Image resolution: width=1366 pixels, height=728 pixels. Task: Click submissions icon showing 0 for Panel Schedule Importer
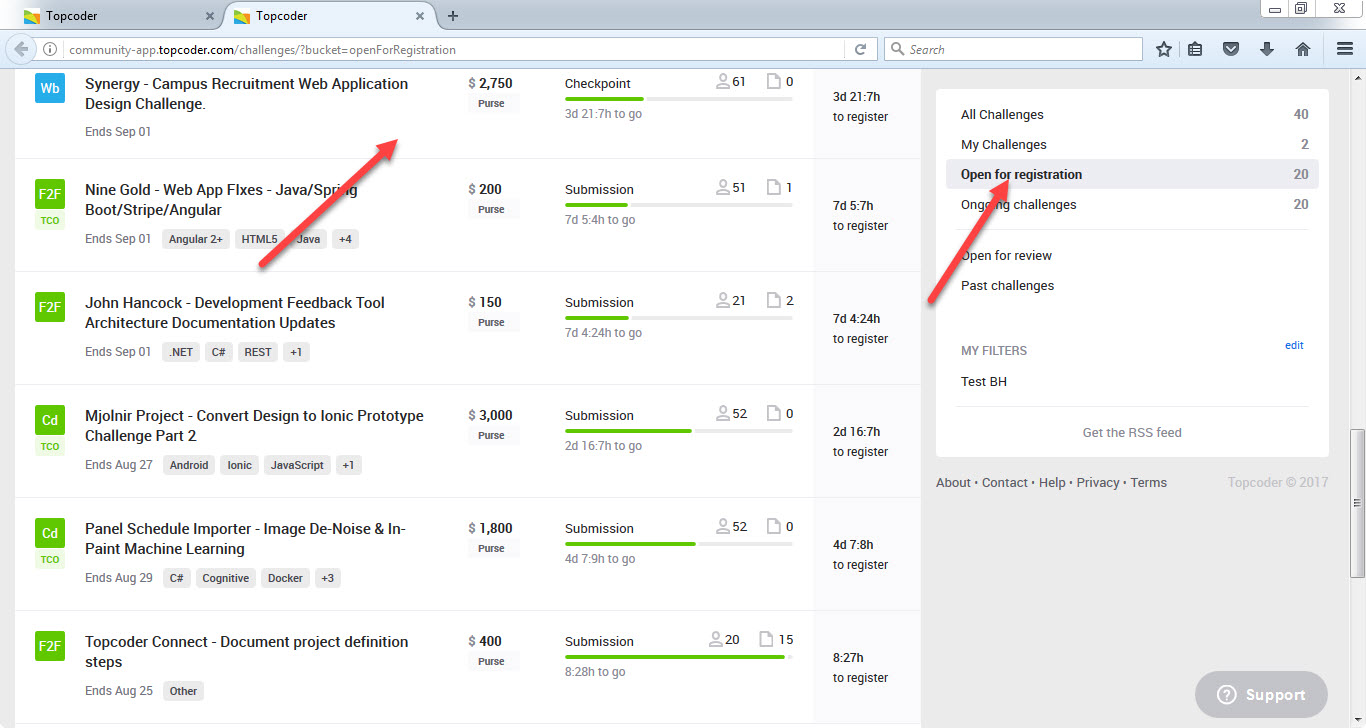tap(773, 526)
